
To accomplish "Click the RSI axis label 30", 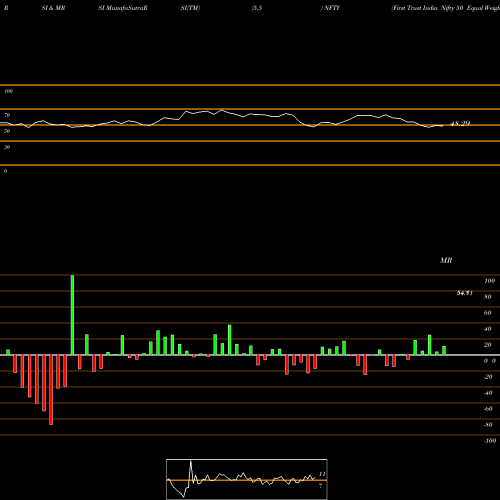I will point(7,147).
